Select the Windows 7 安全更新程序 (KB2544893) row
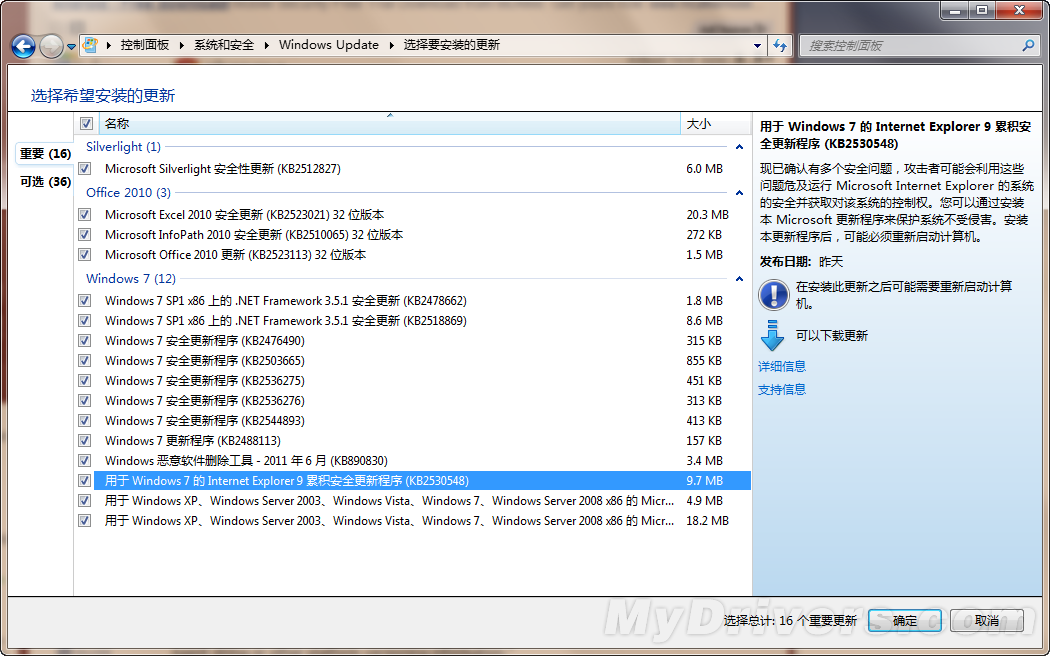 pyautogui.click(x=422, y=421)
